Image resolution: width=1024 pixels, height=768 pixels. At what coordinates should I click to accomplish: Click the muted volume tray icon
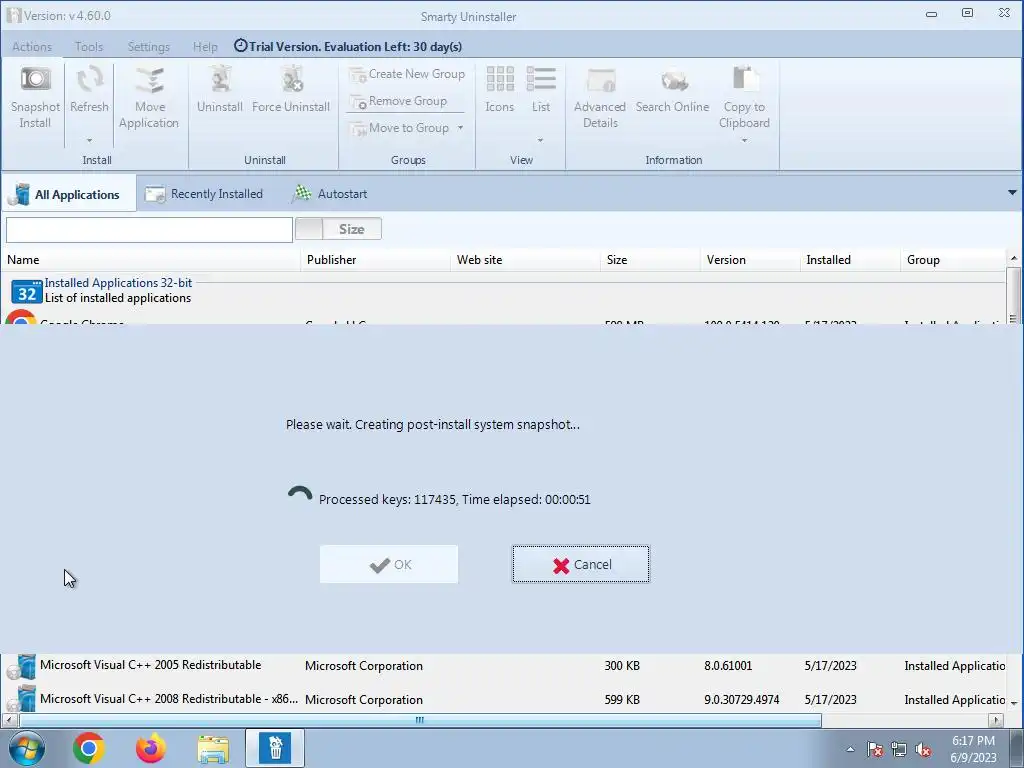(923, 750)
